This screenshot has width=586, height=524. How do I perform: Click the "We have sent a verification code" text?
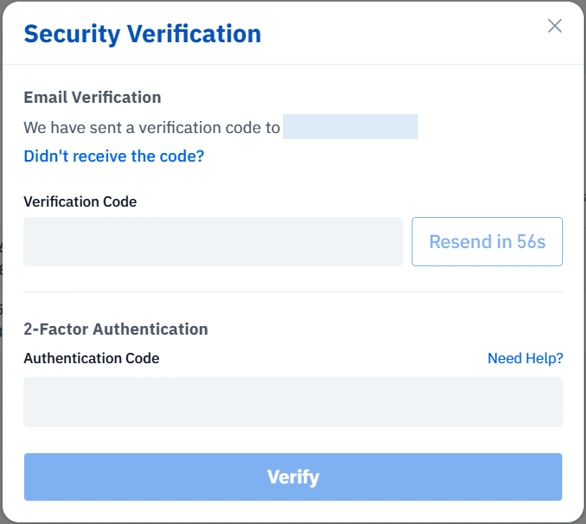tap(152, 127)
